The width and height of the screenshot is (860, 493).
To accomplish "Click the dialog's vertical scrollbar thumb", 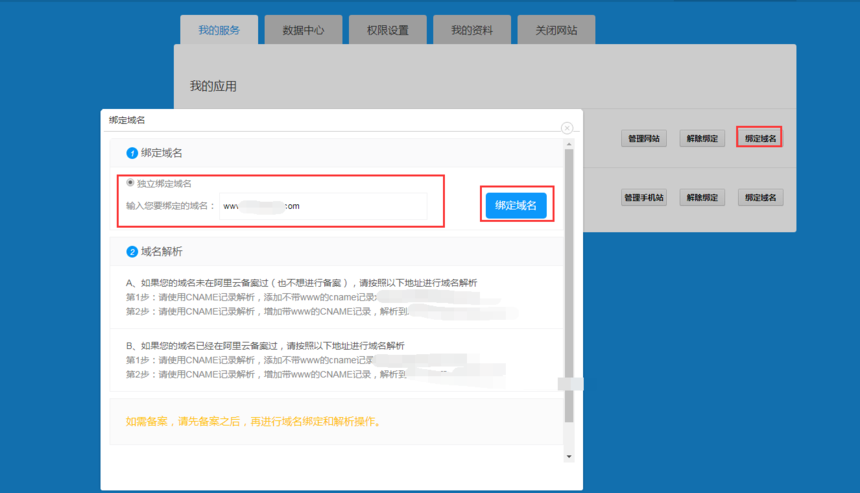I will point(569,280).
